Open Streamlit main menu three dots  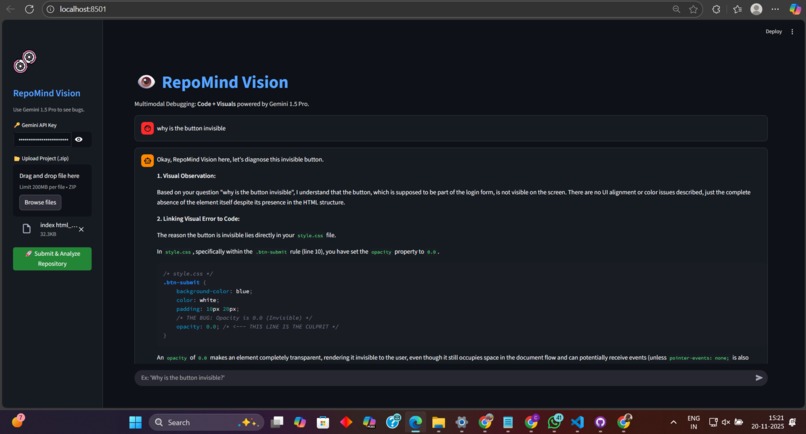(x=792, y=32)
